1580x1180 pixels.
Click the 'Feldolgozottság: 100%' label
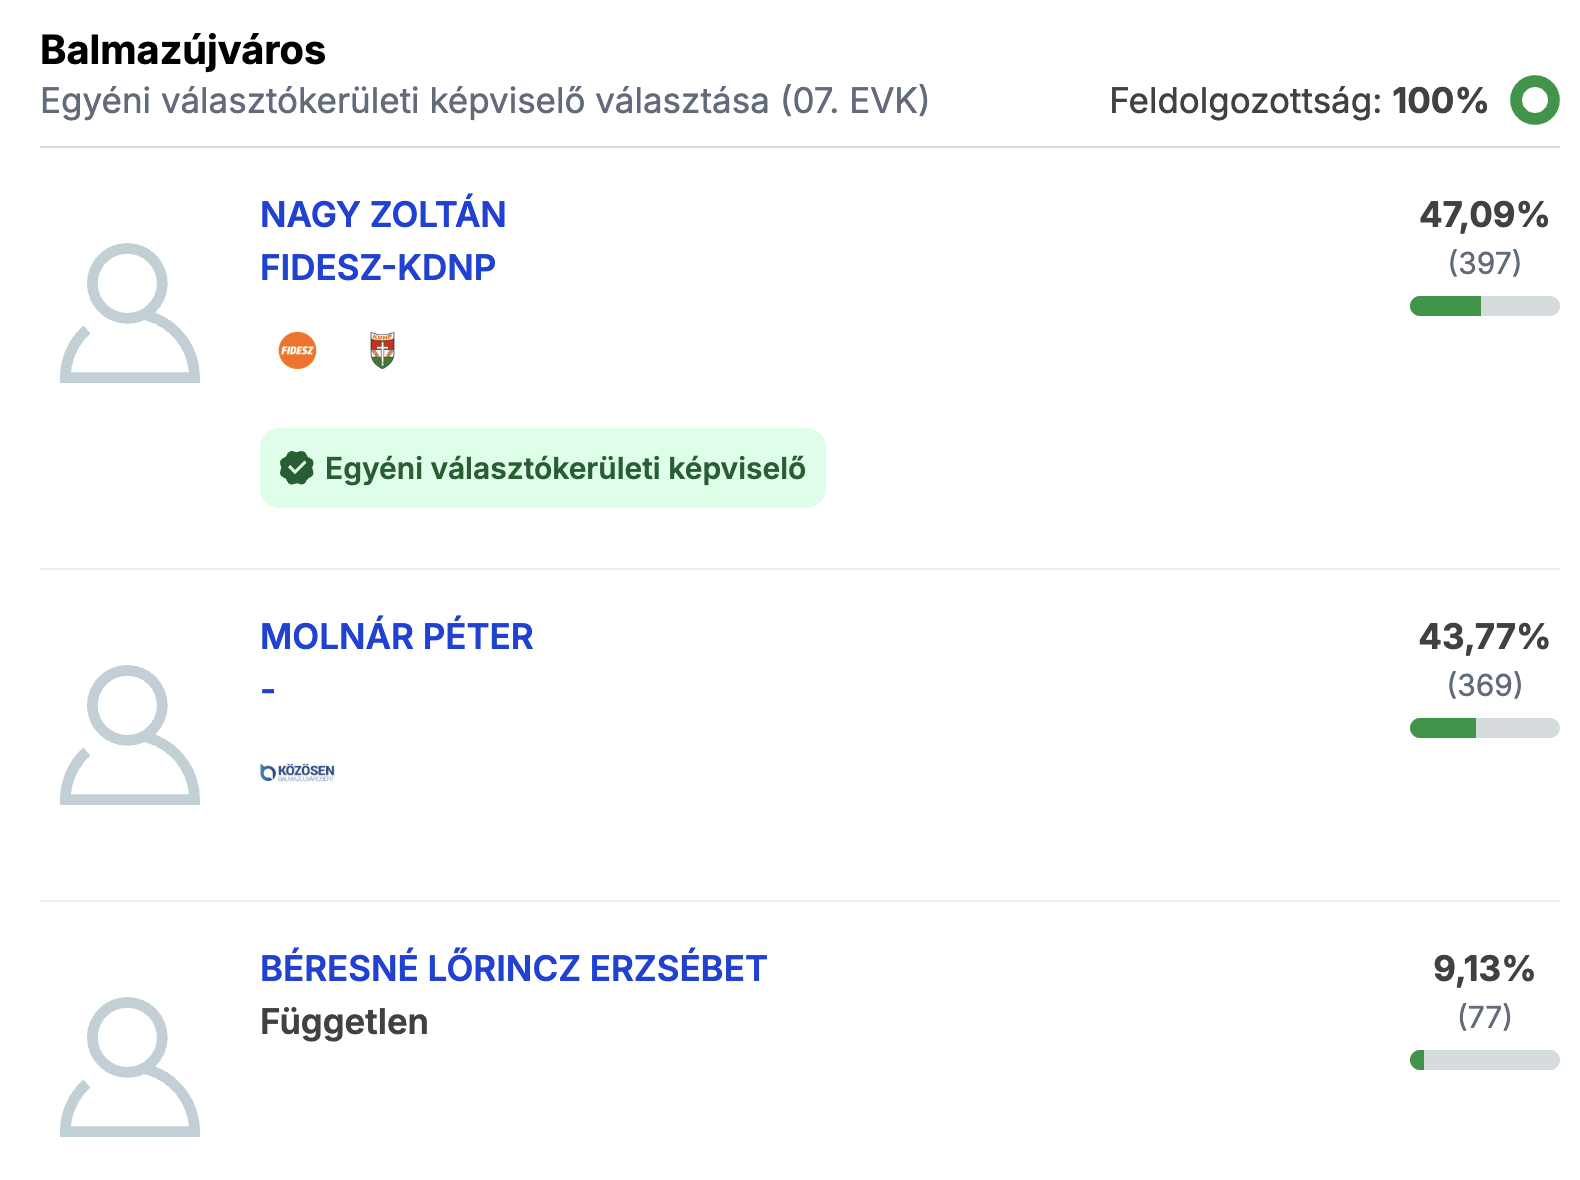pos(1298,101)
